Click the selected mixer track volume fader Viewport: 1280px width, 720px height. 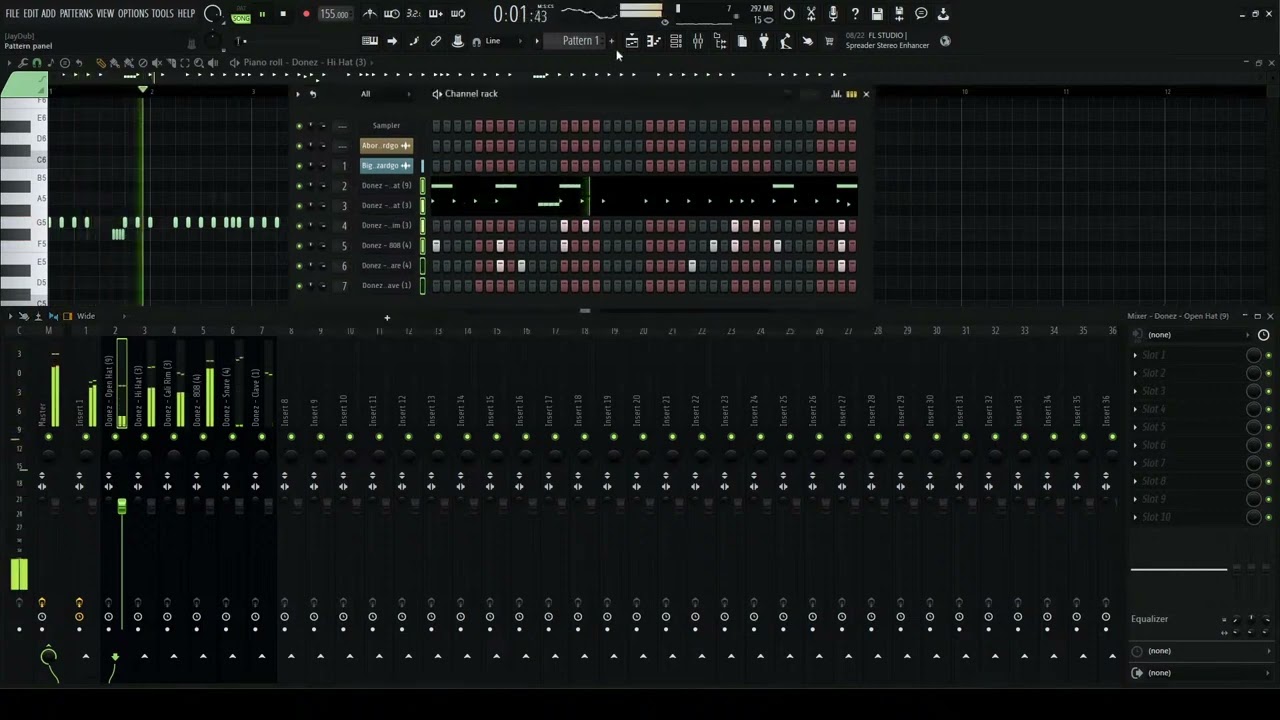coord(122,508)
